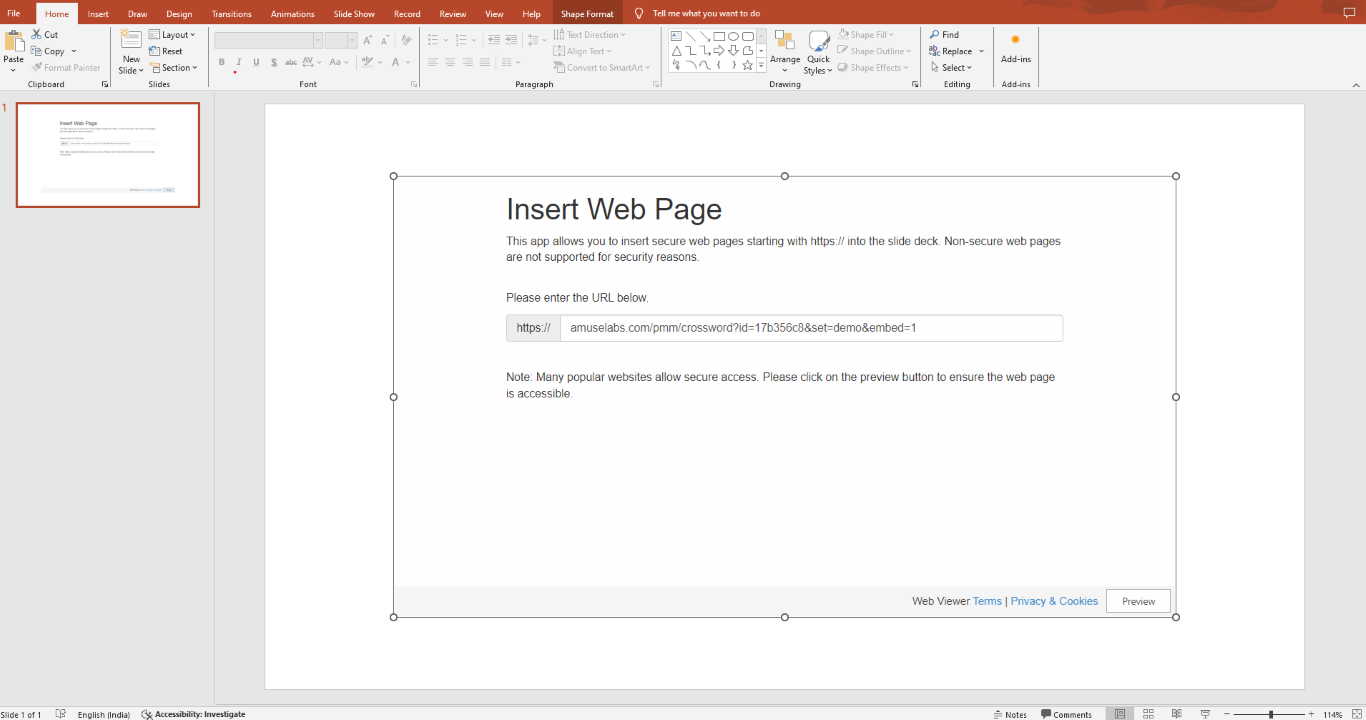Open Comments from the status bar

1067,714
